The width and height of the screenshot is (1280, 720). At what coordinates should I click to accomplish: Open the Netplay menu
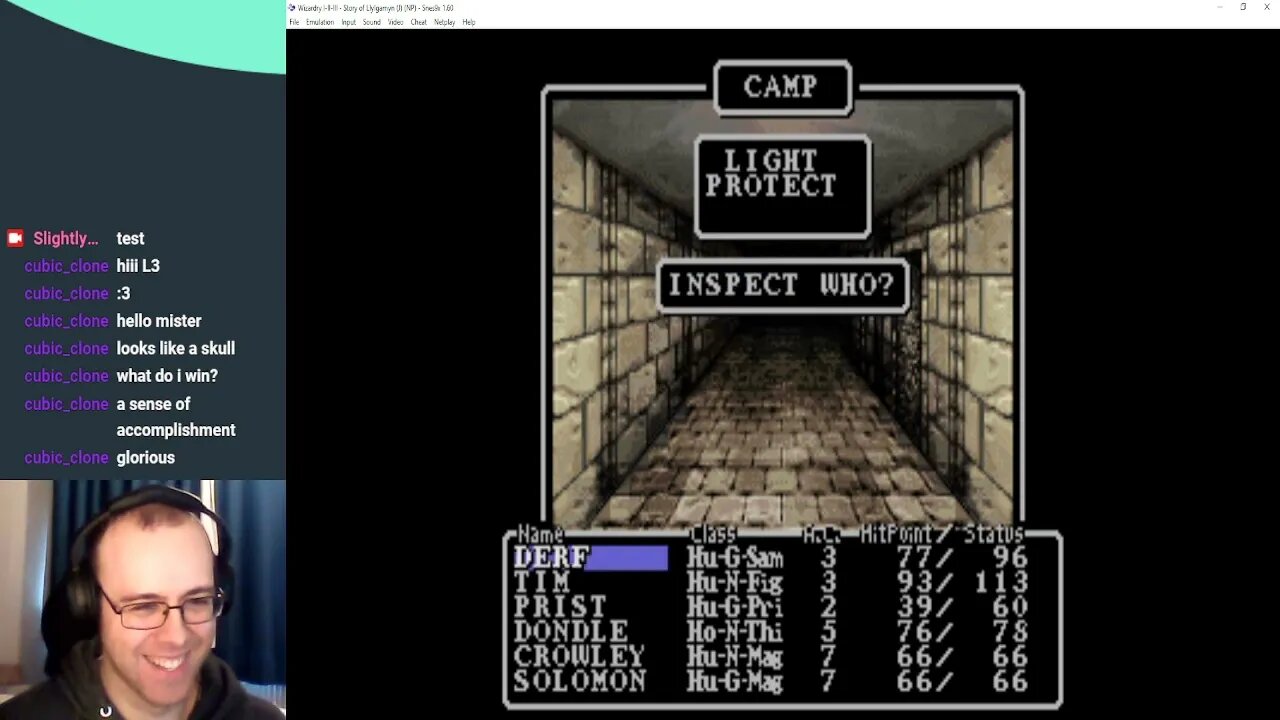(444, 22)
